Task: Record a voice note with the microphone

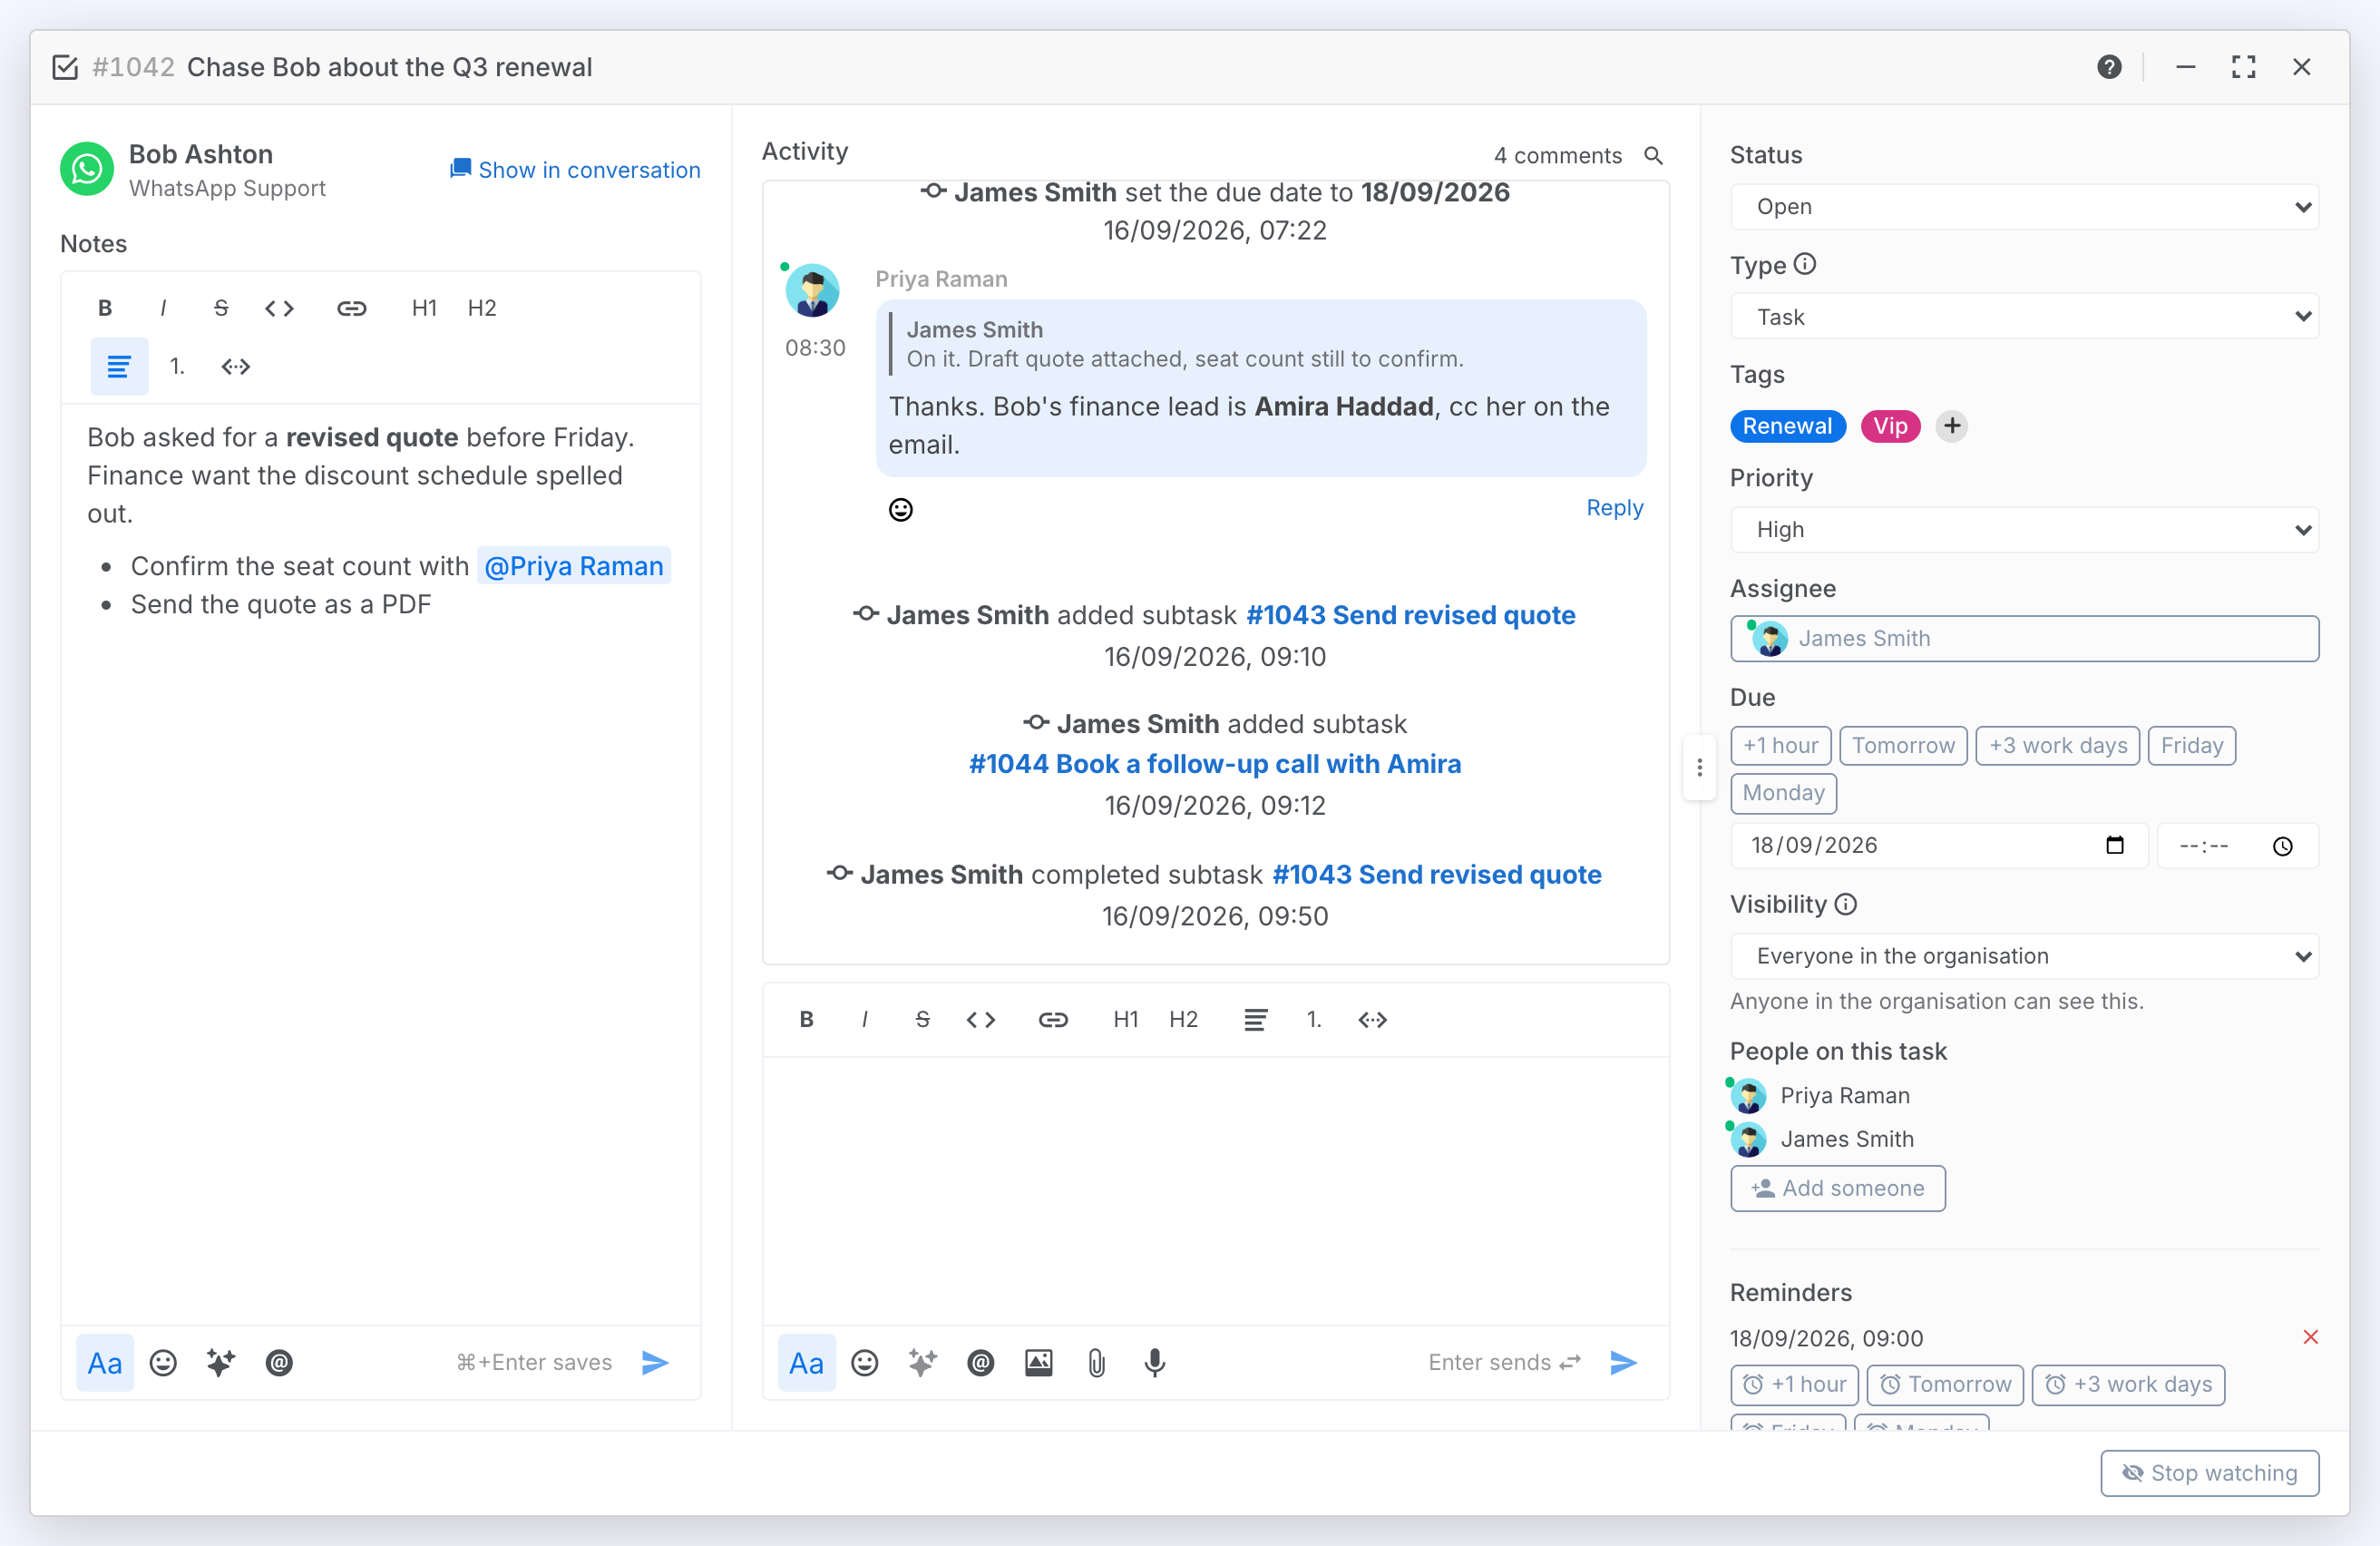Action: coord(1155,1362)
